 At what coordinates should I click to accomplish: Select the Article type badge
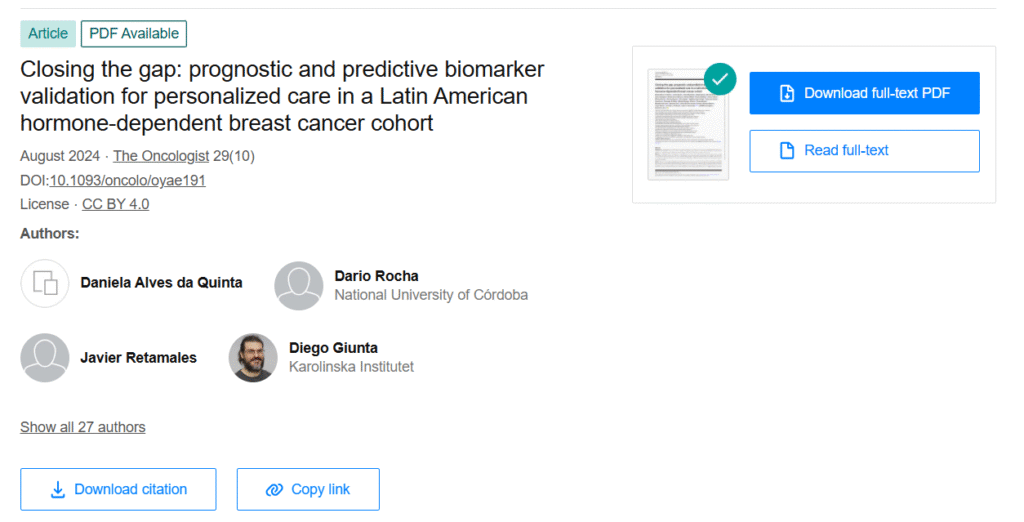(x=48, y=33)
